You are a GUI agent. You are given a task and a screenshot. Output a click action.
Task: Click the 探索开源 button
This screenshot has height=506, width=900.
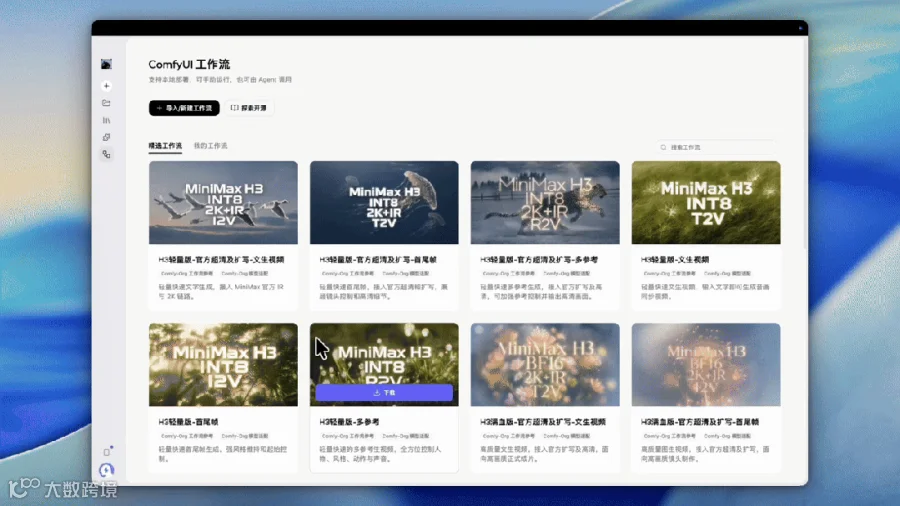tap(249, 108)
